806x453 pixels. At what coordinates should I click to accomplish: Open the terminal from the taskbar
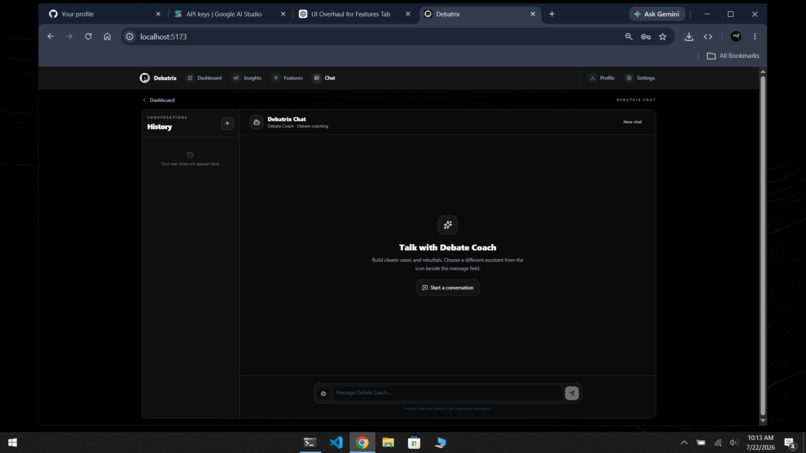coord(310,443)
